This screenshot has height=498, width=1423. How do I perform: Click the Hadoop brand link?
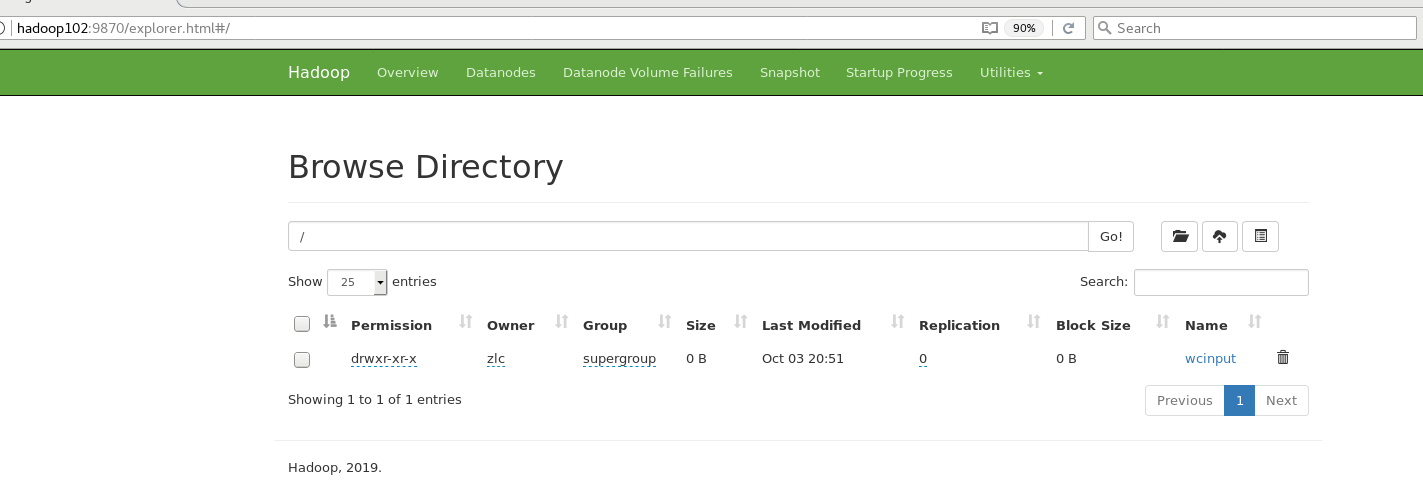[x=319, y=72]
